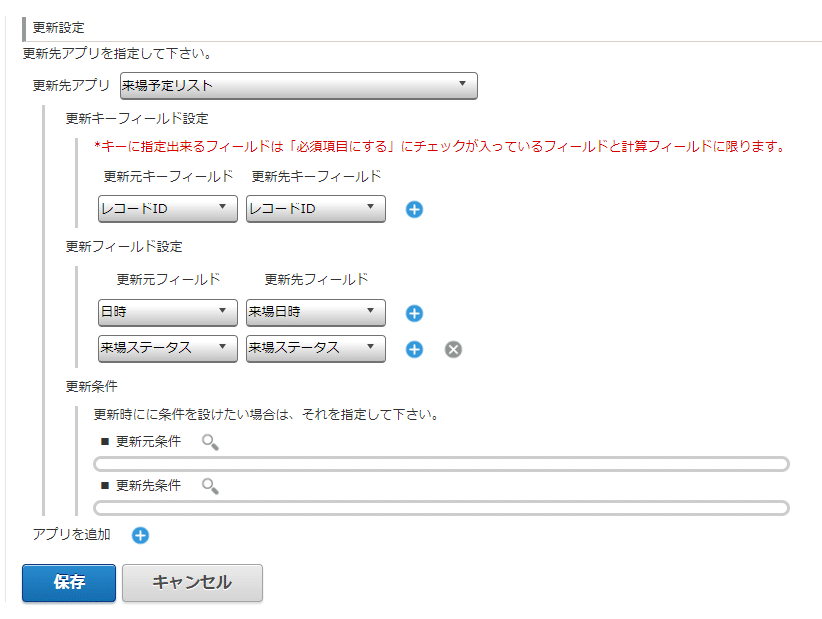Remove the 来場ステータス field row
This screenshot has width=822, height=619.
(453, 350)
